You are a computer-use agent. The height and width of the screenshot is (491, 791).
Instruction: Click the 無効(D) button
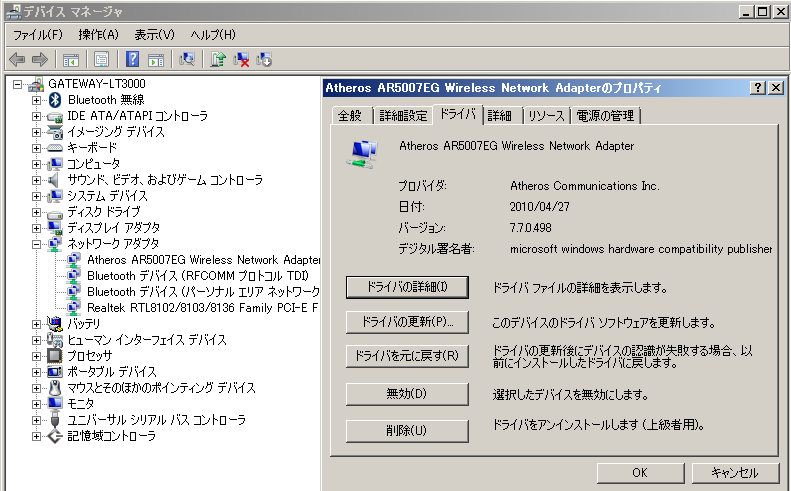pos(407,394)
